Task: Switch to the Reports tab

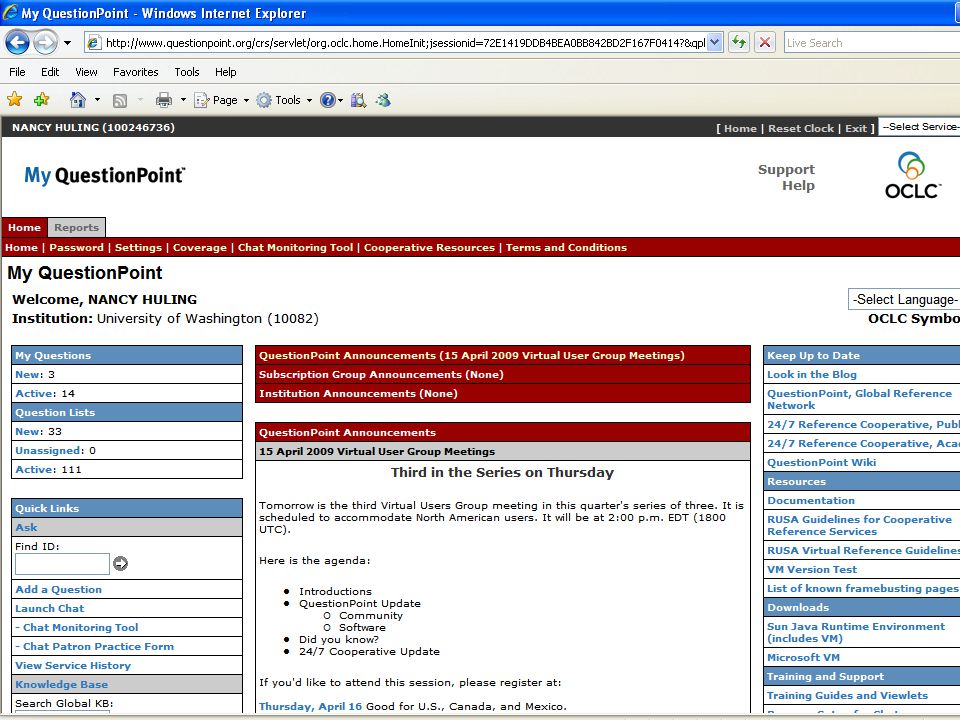Action: [77, 227]
